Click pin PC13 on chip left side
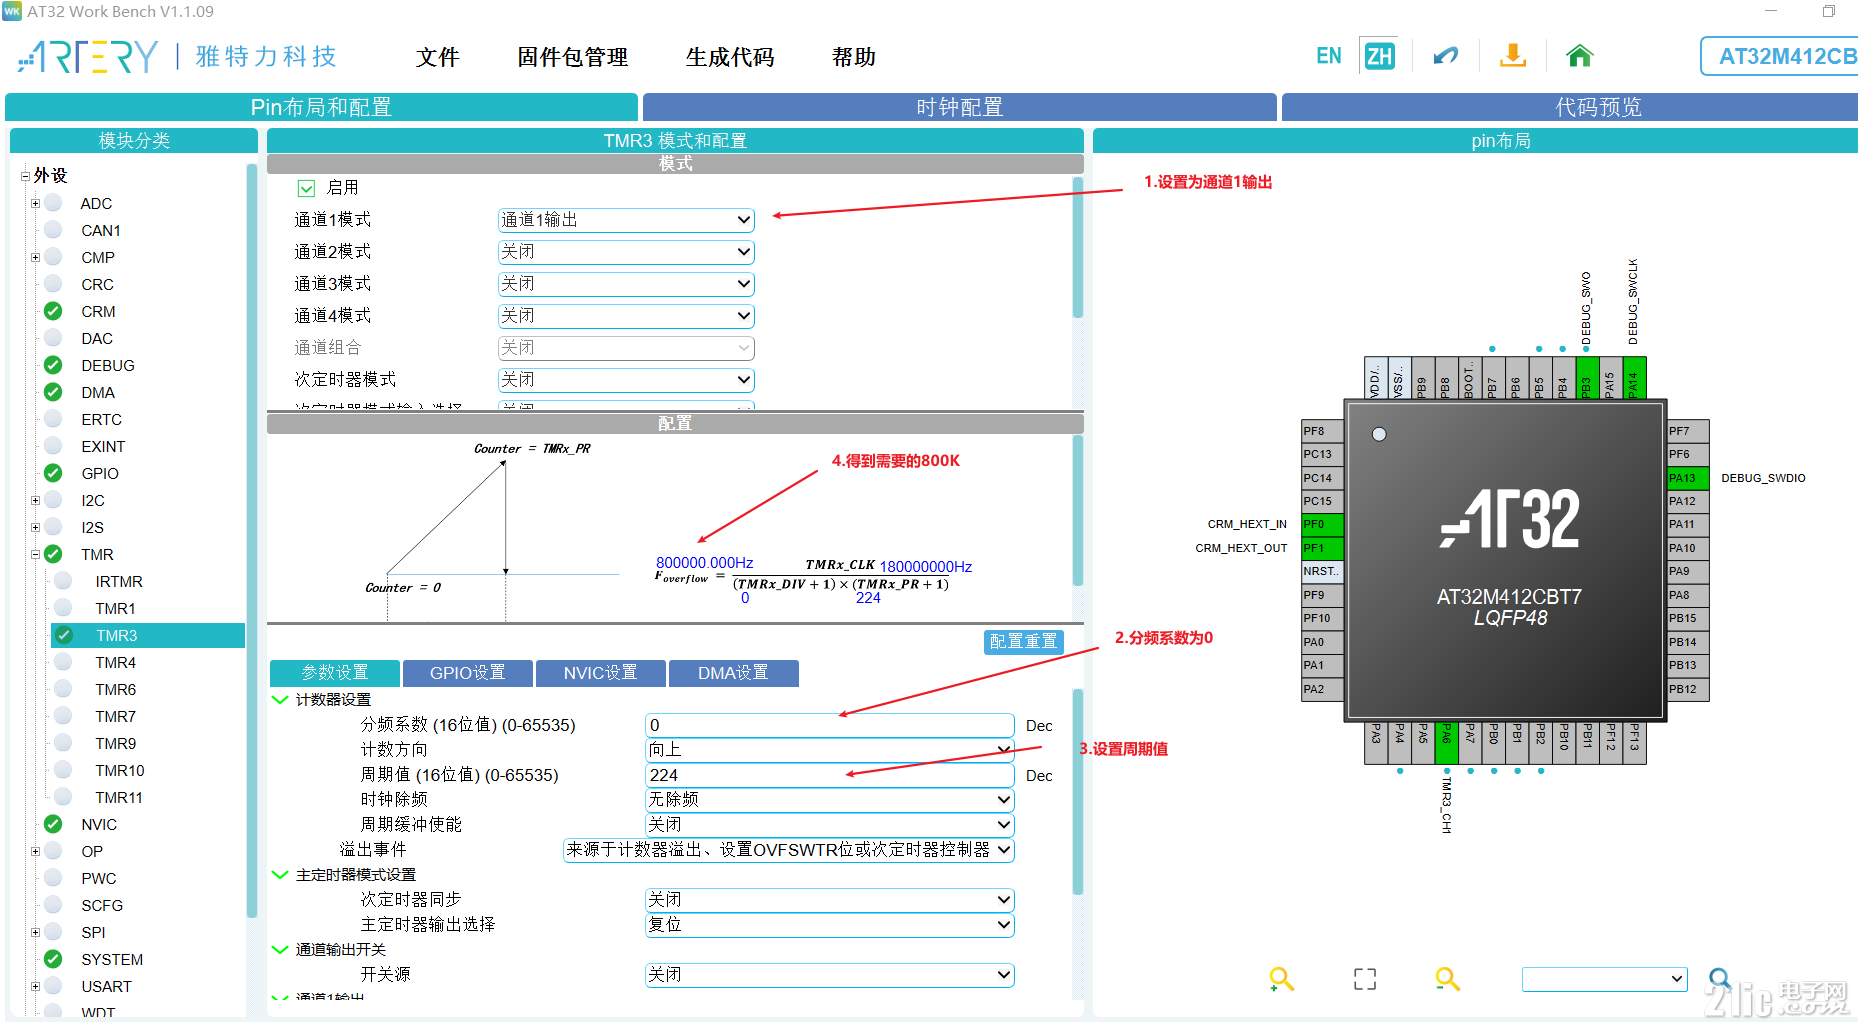Image resolution: width=1858 pixels, height=1024 pixels. point(1322,454)
